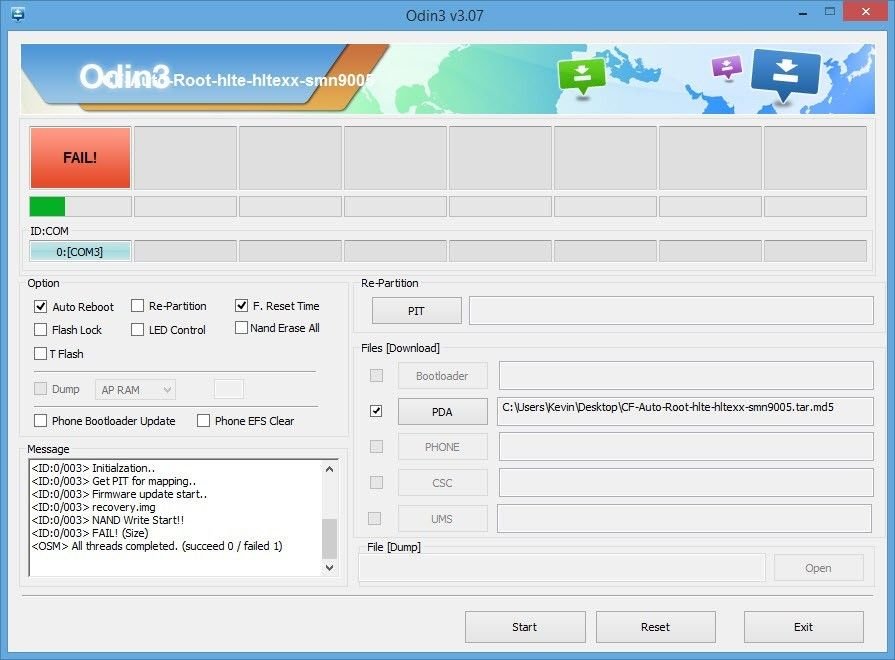Click the PDA file button
895x660 pixels.
(x=443, y=412)
